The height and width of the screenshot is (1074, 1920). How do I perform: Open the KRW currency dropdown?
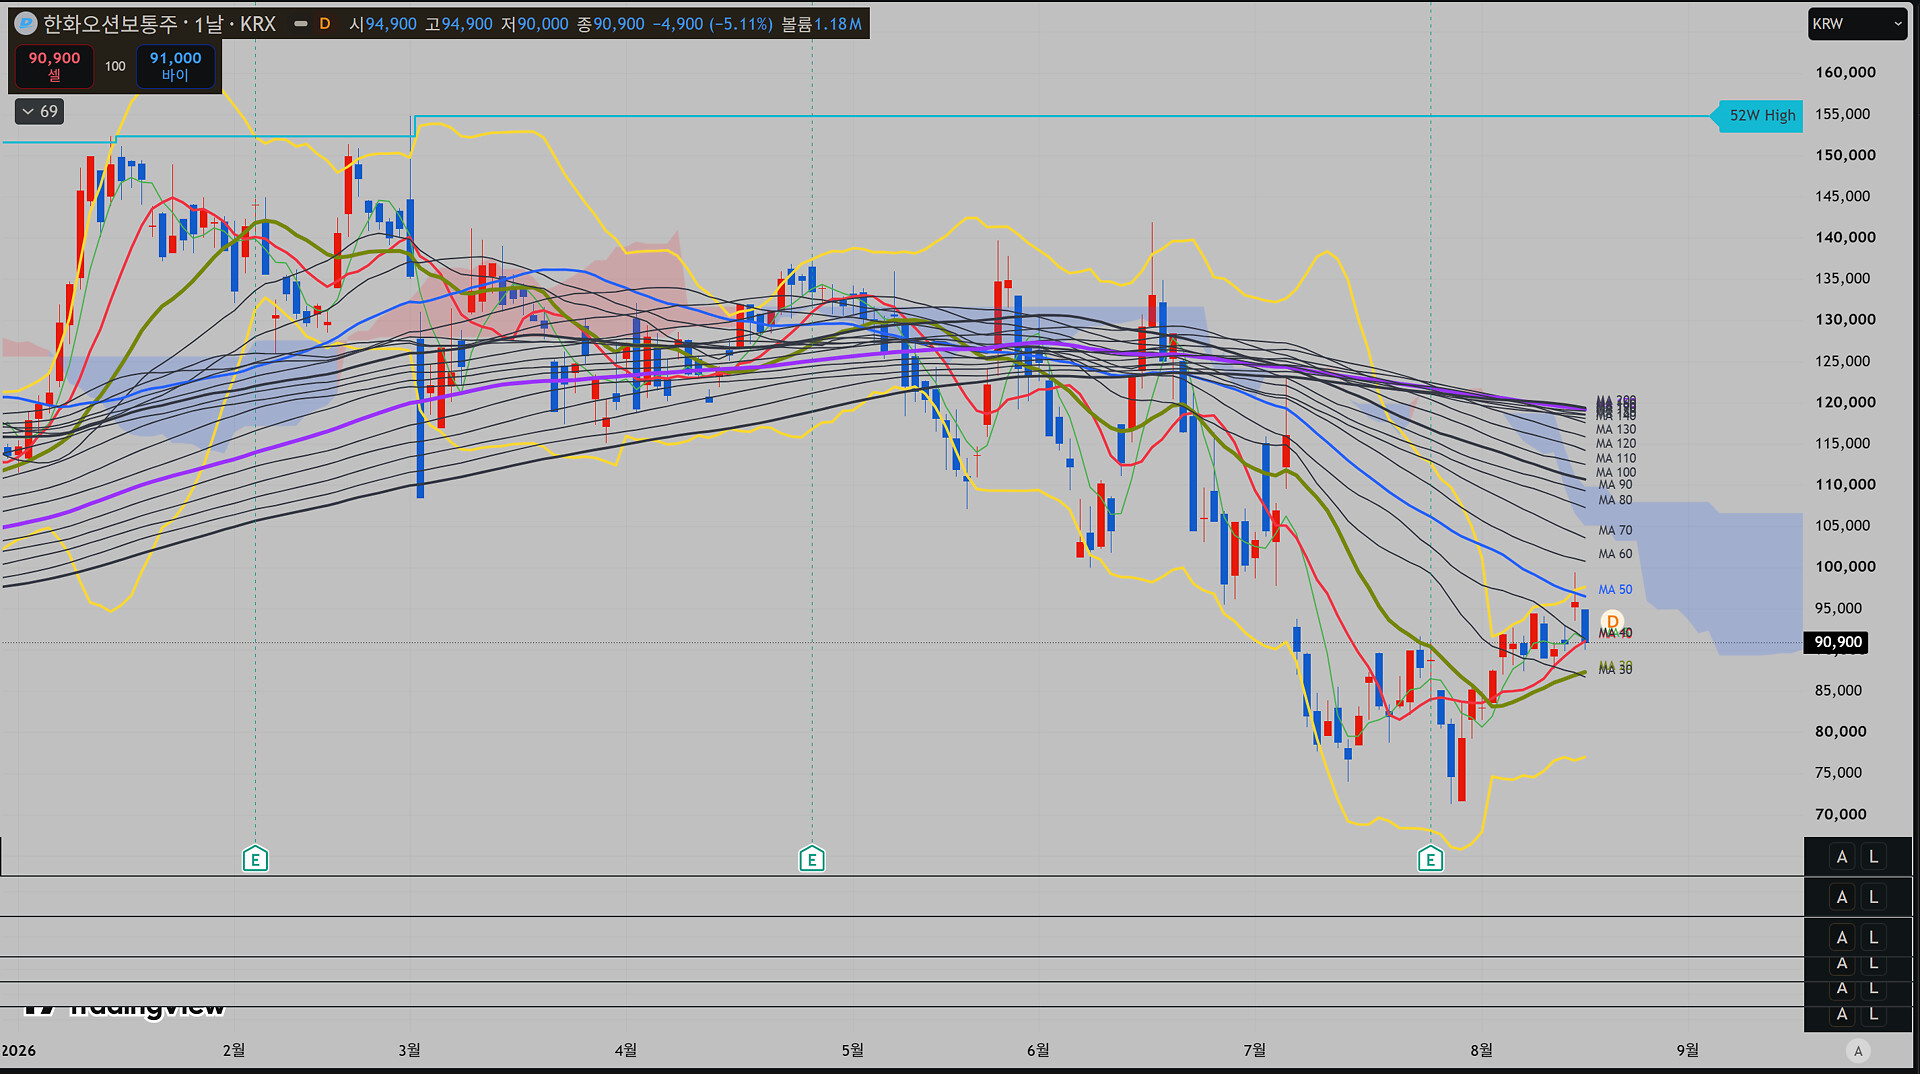point(1857,24)
